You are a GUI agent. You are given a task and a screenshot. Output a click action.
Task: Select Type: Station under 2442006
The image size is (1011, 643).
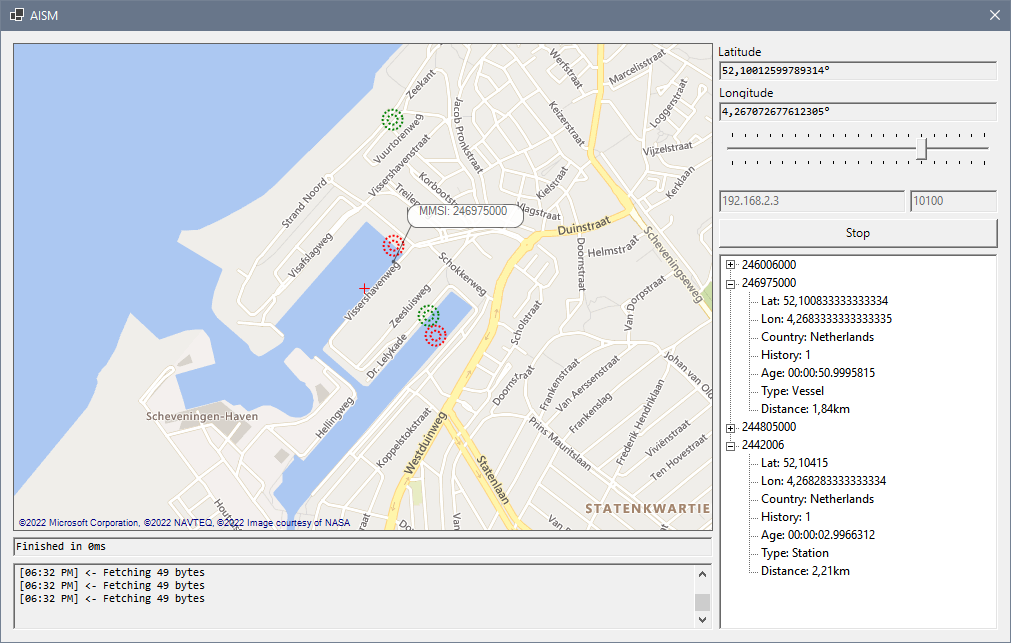(793, 552)
